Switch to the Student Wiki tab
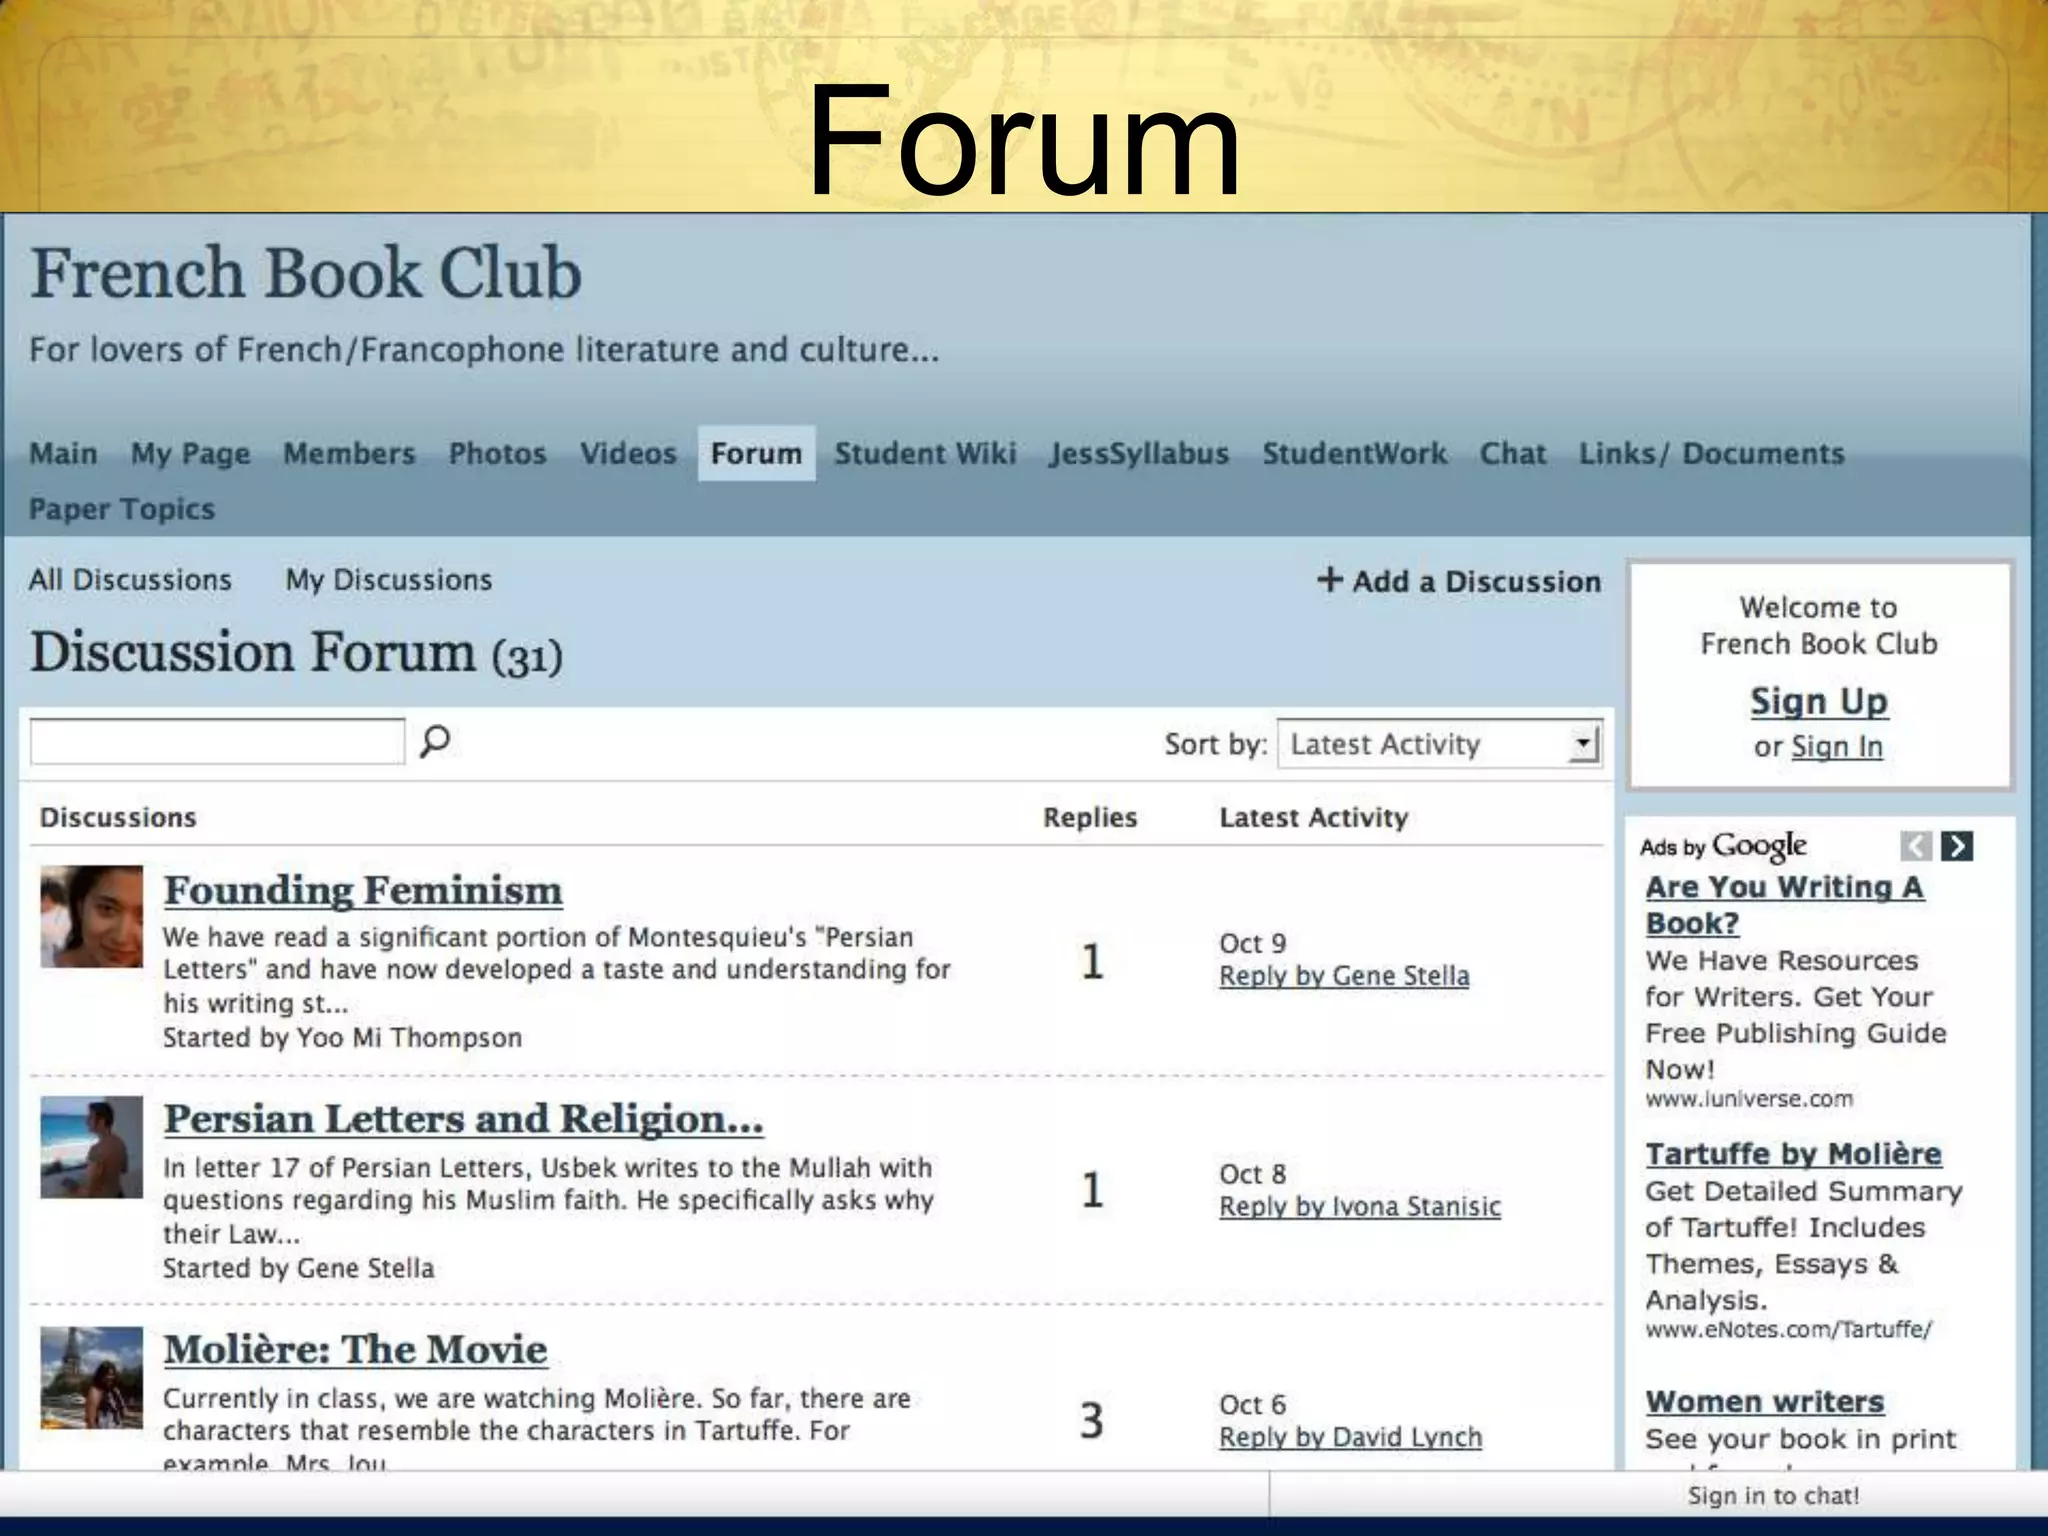This screenshot has height=1536, width=2048. 925,454
